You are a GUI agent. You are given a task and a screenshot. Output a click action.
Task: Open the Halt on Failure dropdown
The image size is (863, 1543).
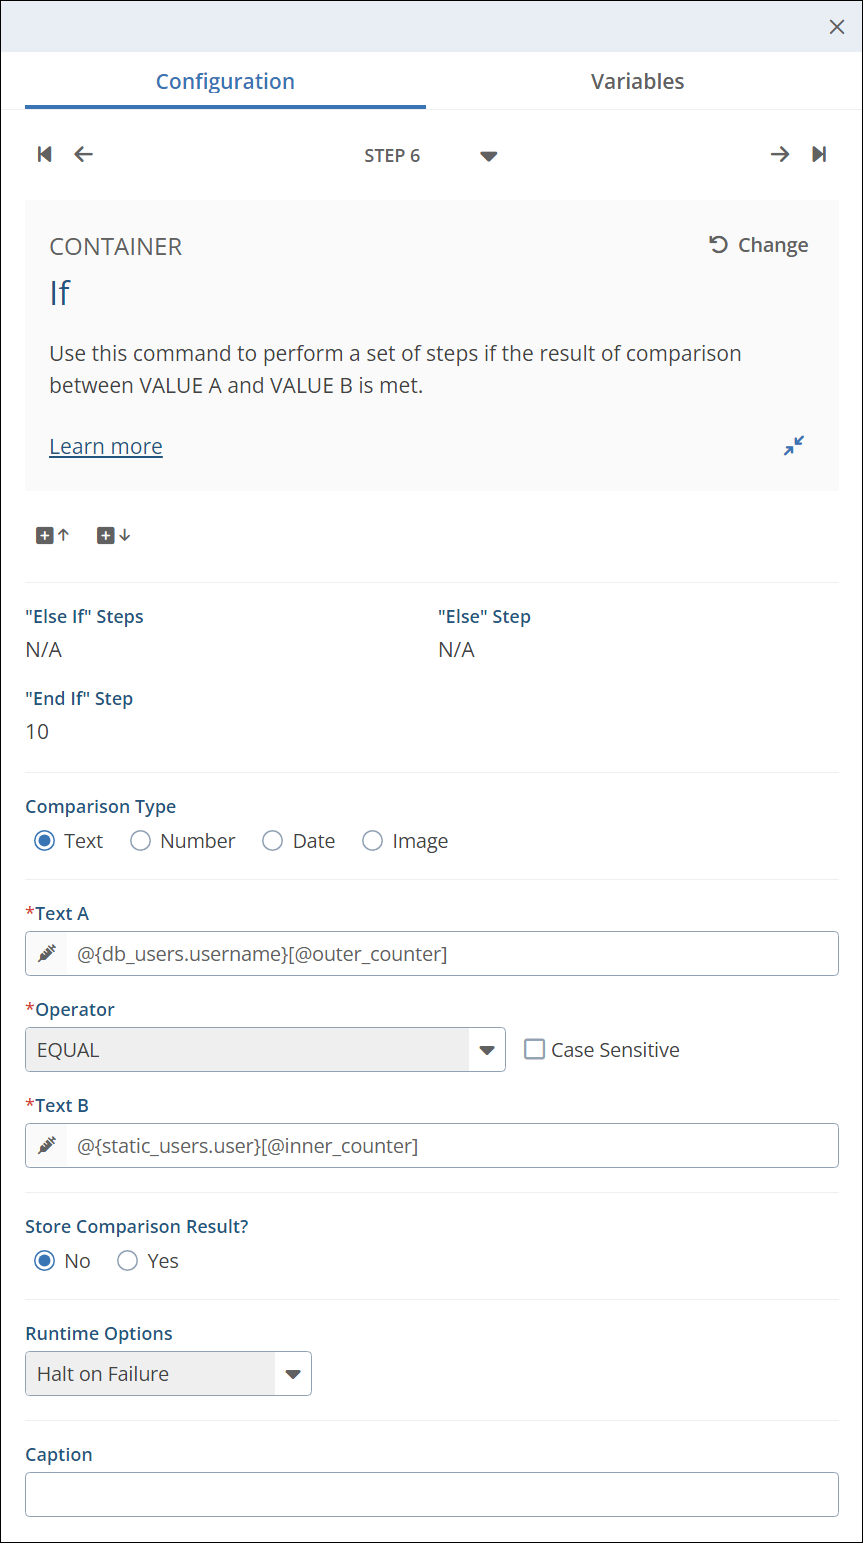coord(292,1374)
